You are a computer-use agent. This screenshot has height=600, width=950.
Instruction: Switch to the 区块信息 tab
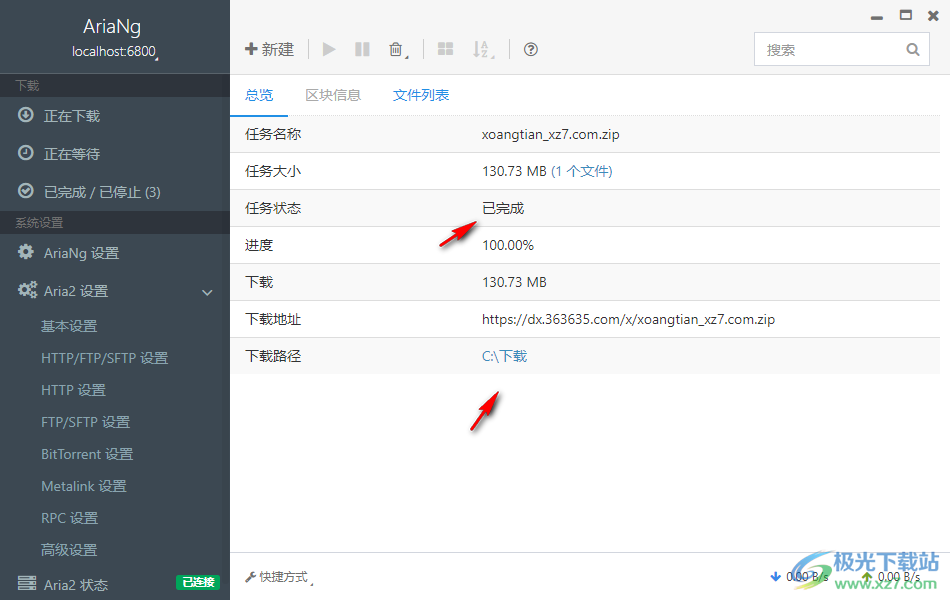(333, 95)
